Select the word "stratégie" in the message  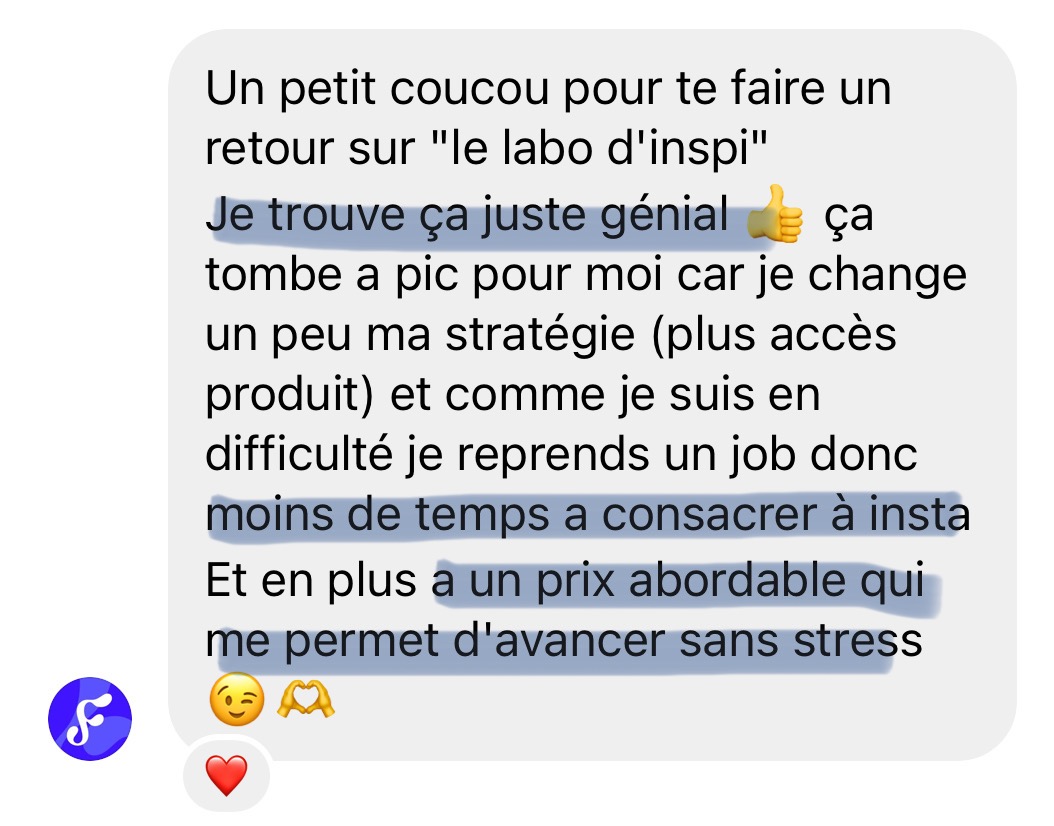tap(540, 335)
